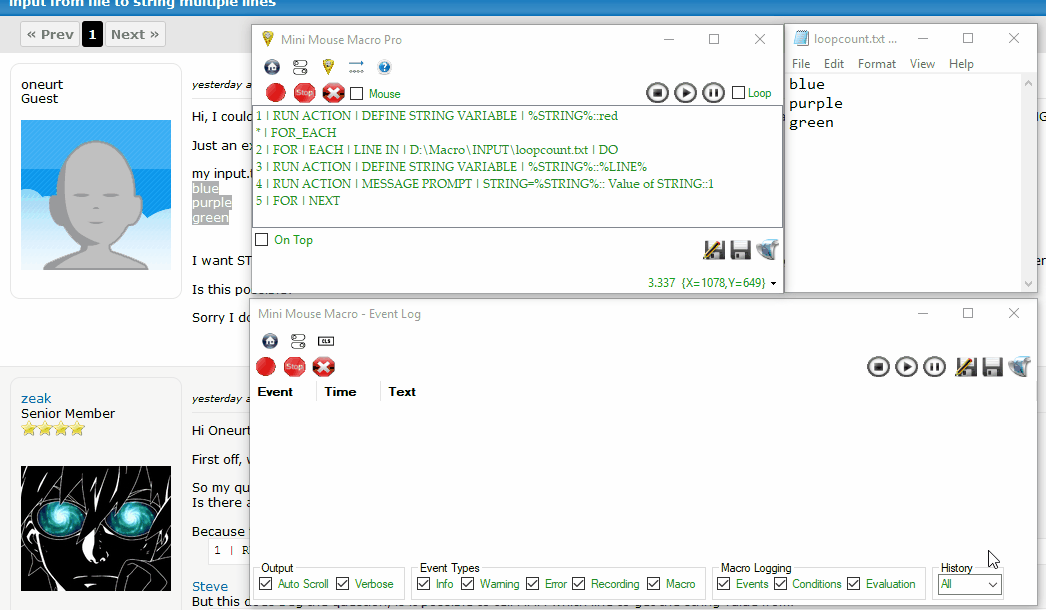Stop playback in the Macro Pro window
This screenshot has width=1046, height=610.
tap(657, 93)
